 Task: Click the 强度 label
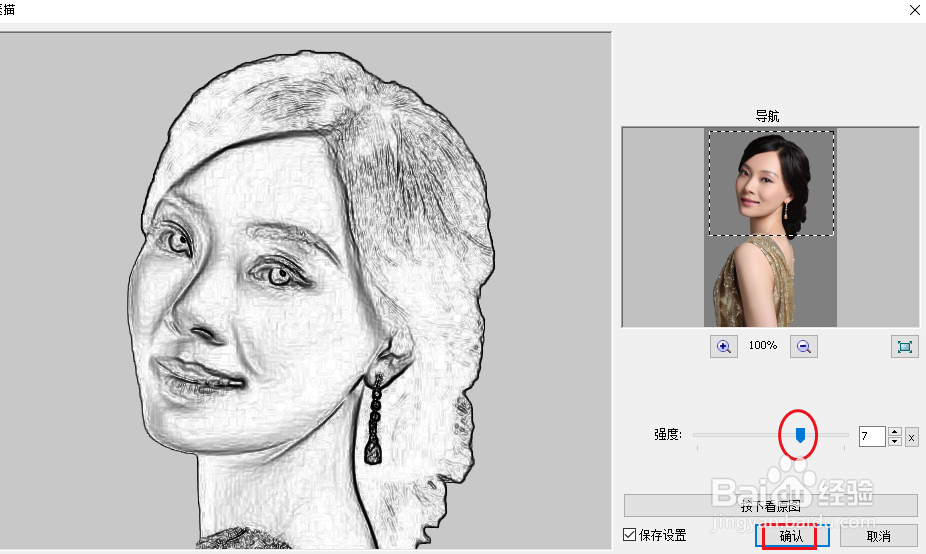[668, 435]
